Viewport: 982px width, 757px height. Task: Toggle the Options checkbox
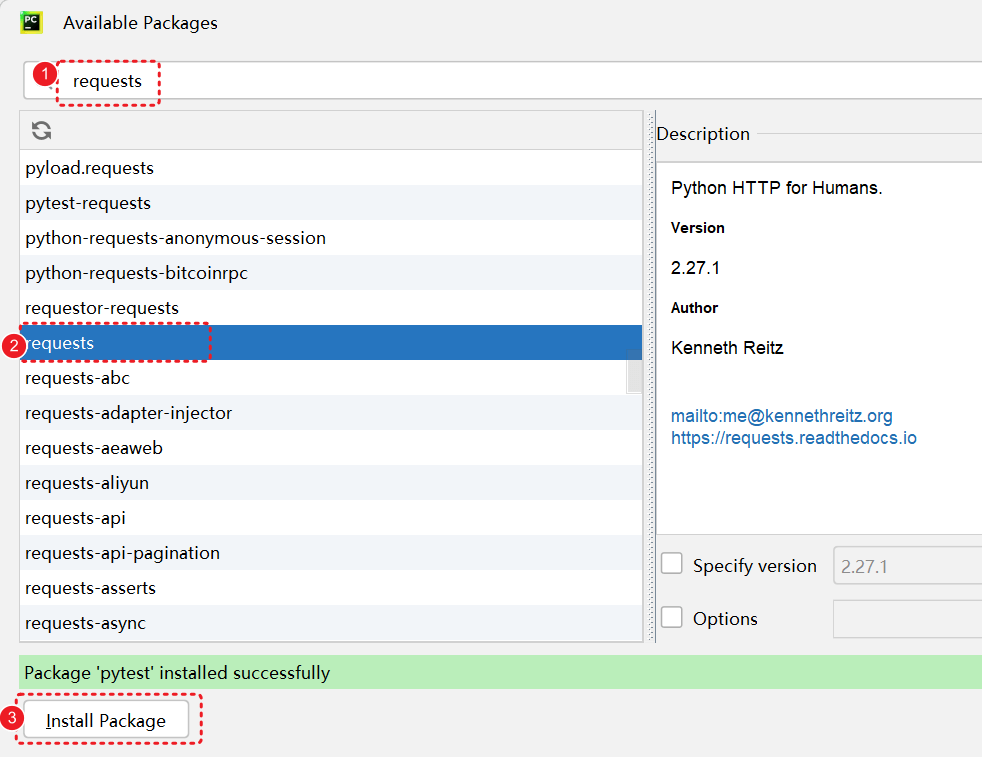[x=672, y=618]
